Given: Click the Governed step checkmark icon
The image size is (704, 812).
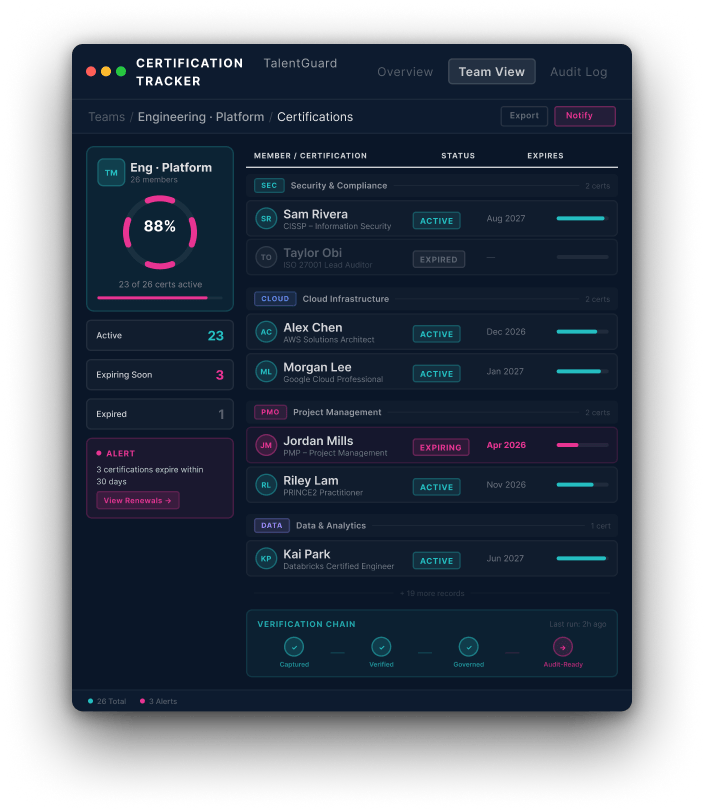Looking at the screenshot, I should tap(468, 647).
